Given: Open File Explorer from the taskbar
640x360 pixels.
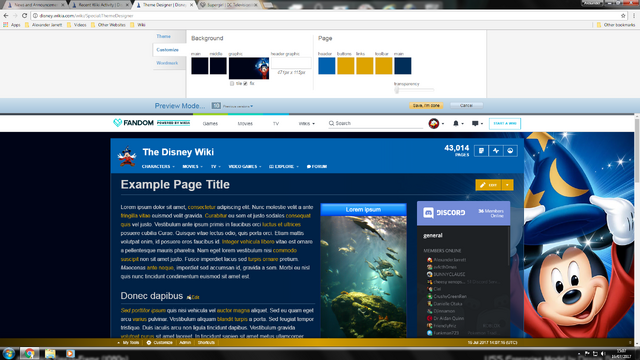Looking at the screenshot, I should (50, 353).
